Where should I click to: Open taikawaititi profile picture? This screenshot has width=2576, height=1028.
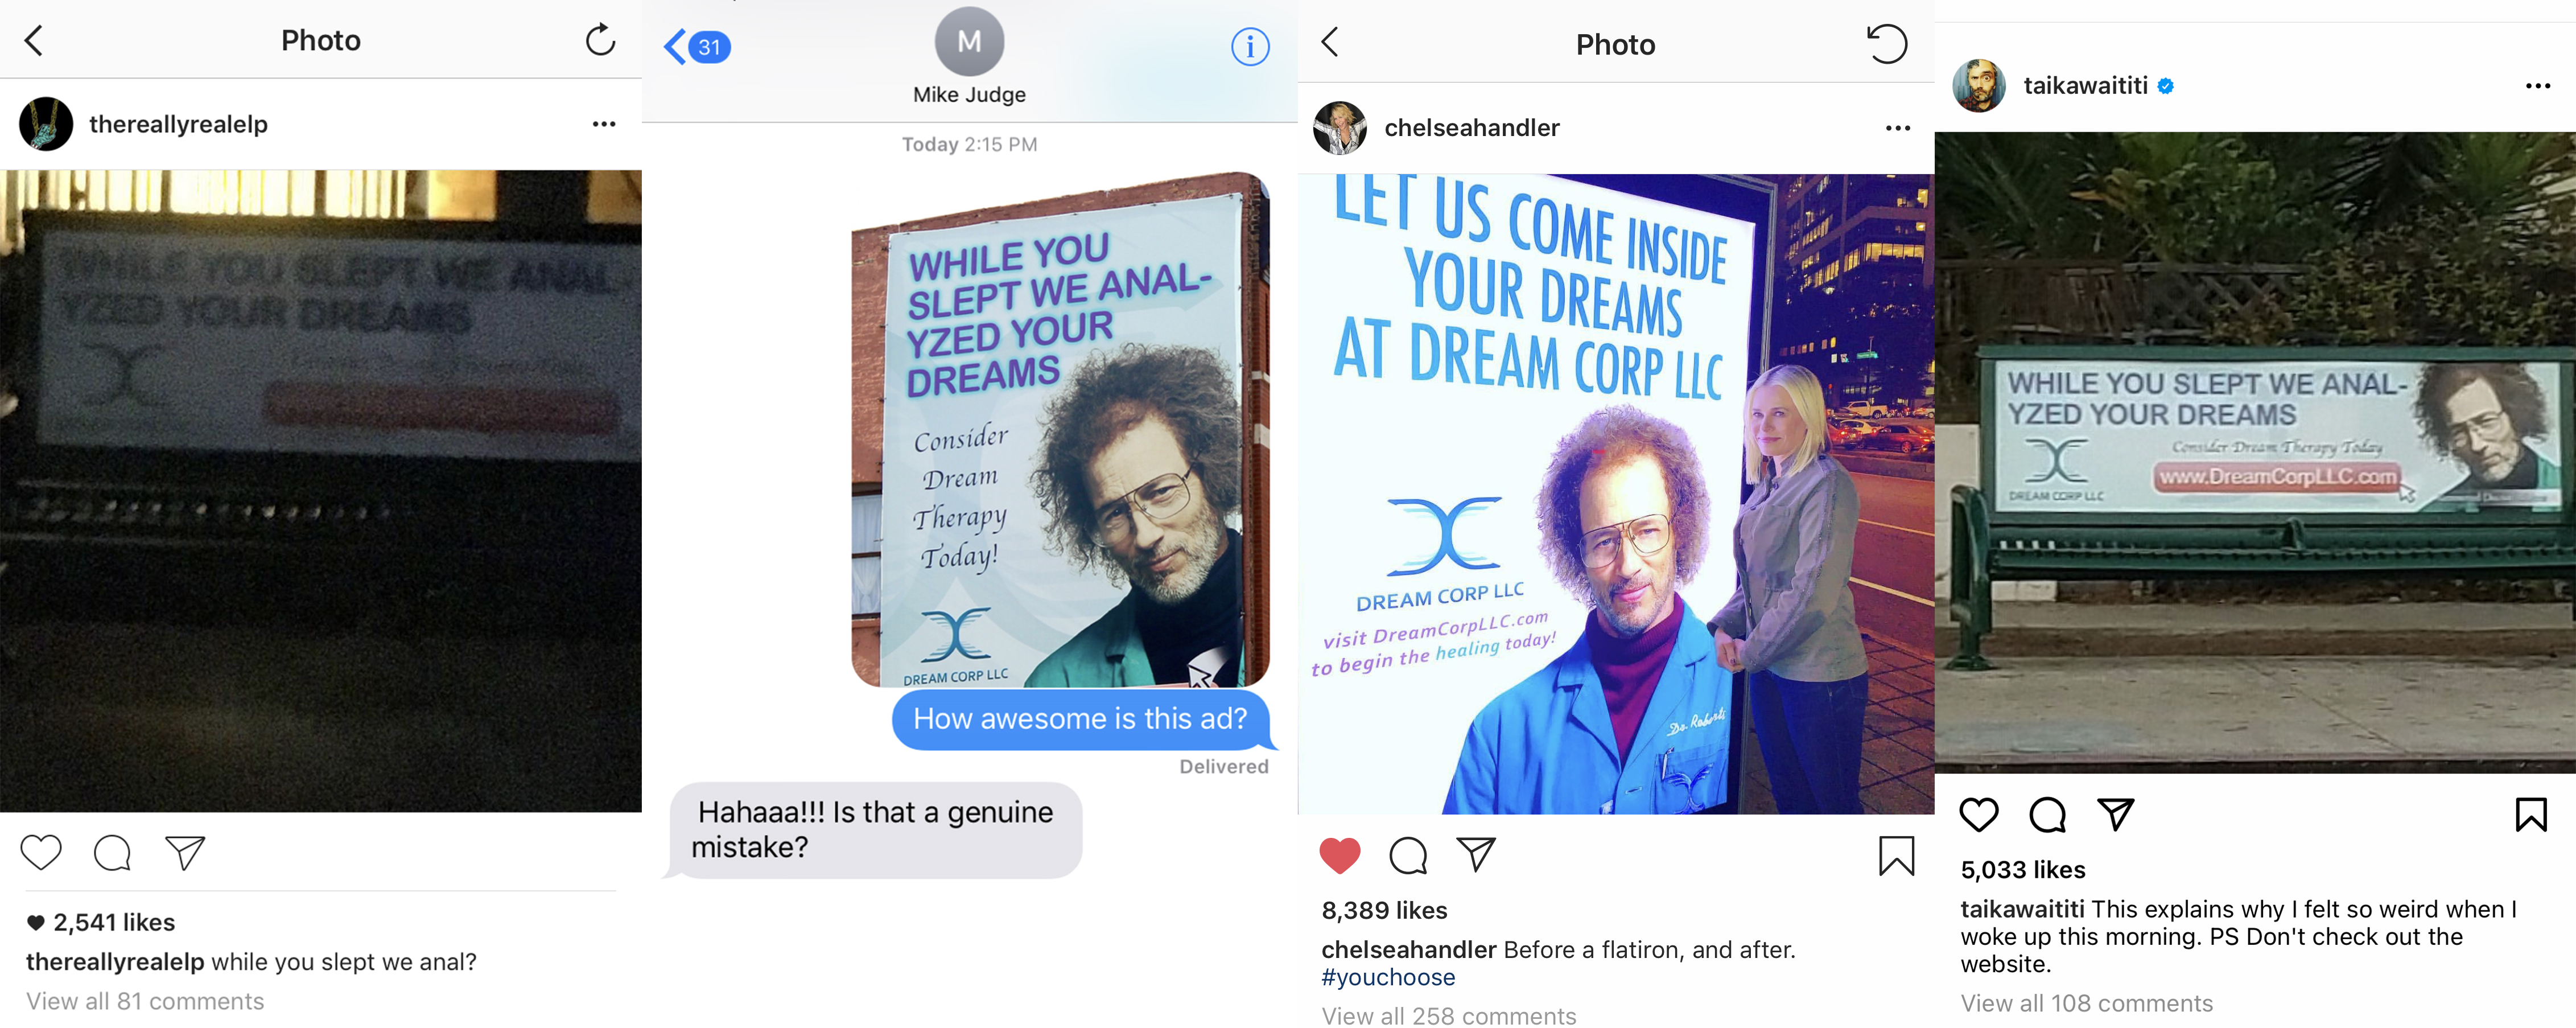point(1979,86)
